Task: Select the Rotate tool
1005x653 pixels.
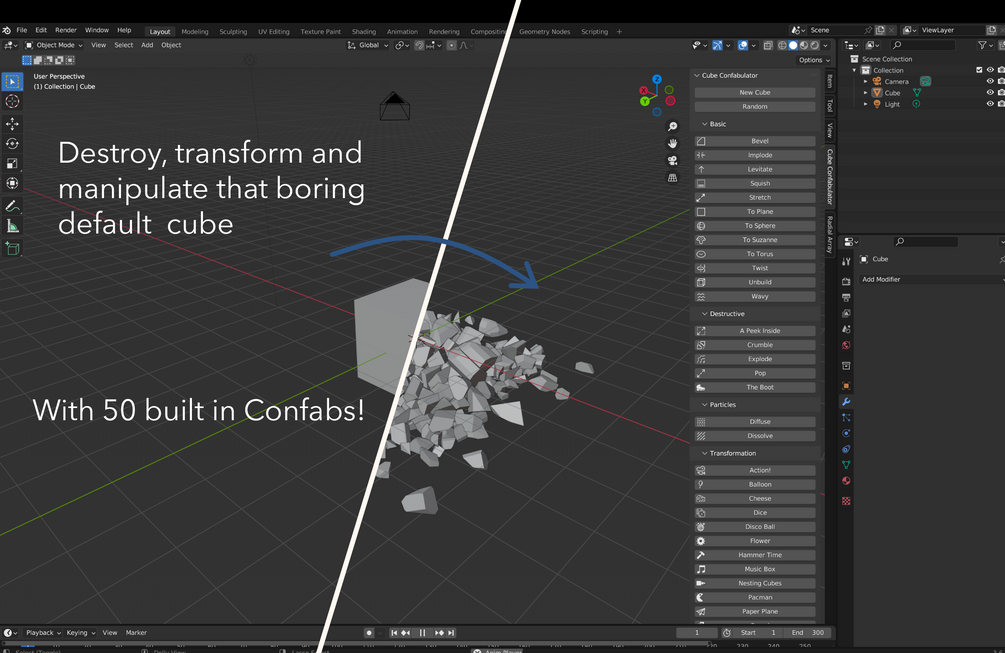Action: tap(12, 144)
